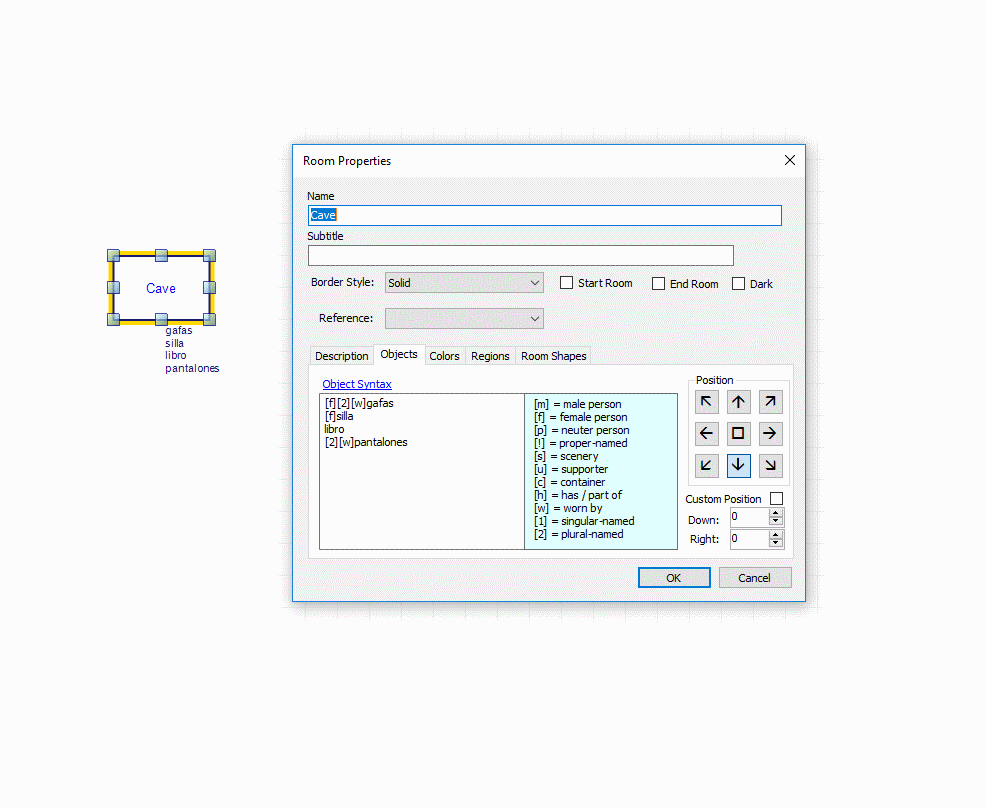986x808 pixels.
Task: Increase the Down offset value
Action: click(776, 513)
